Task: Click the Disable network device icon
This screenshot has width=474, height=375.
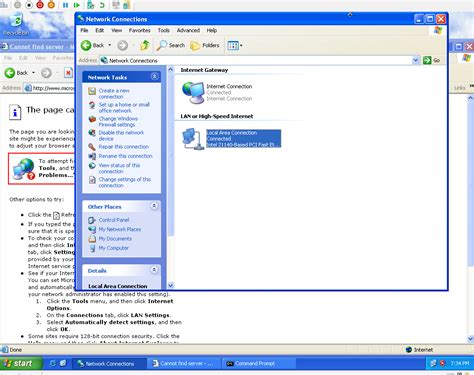Action: [92, 133]
